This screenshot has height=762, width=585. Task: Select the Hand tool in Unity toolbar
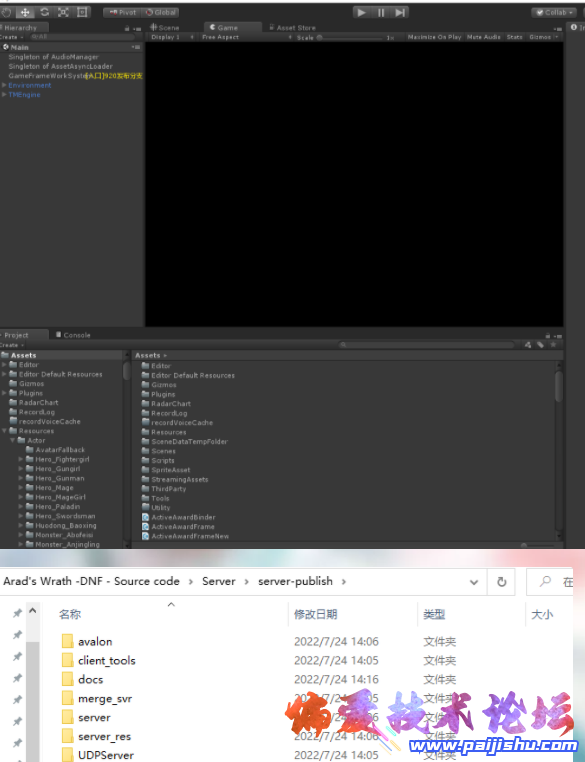(x=6, y=12)
